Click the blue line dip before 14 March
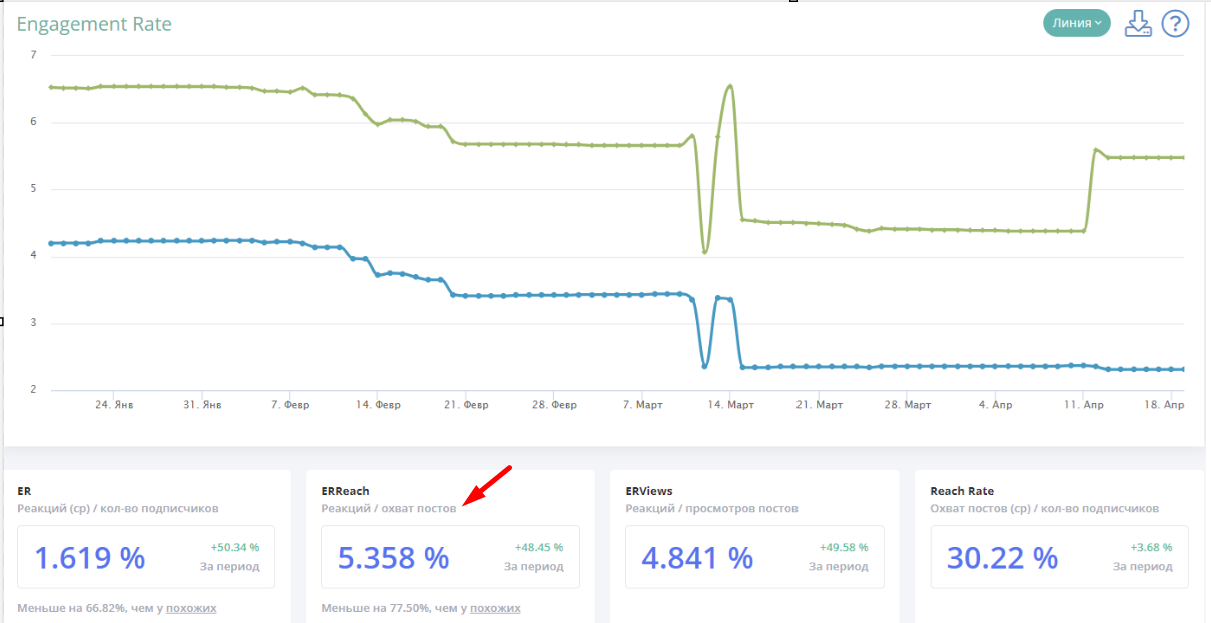This screenshot has width=1211, height=623. [x=705, y=366]
